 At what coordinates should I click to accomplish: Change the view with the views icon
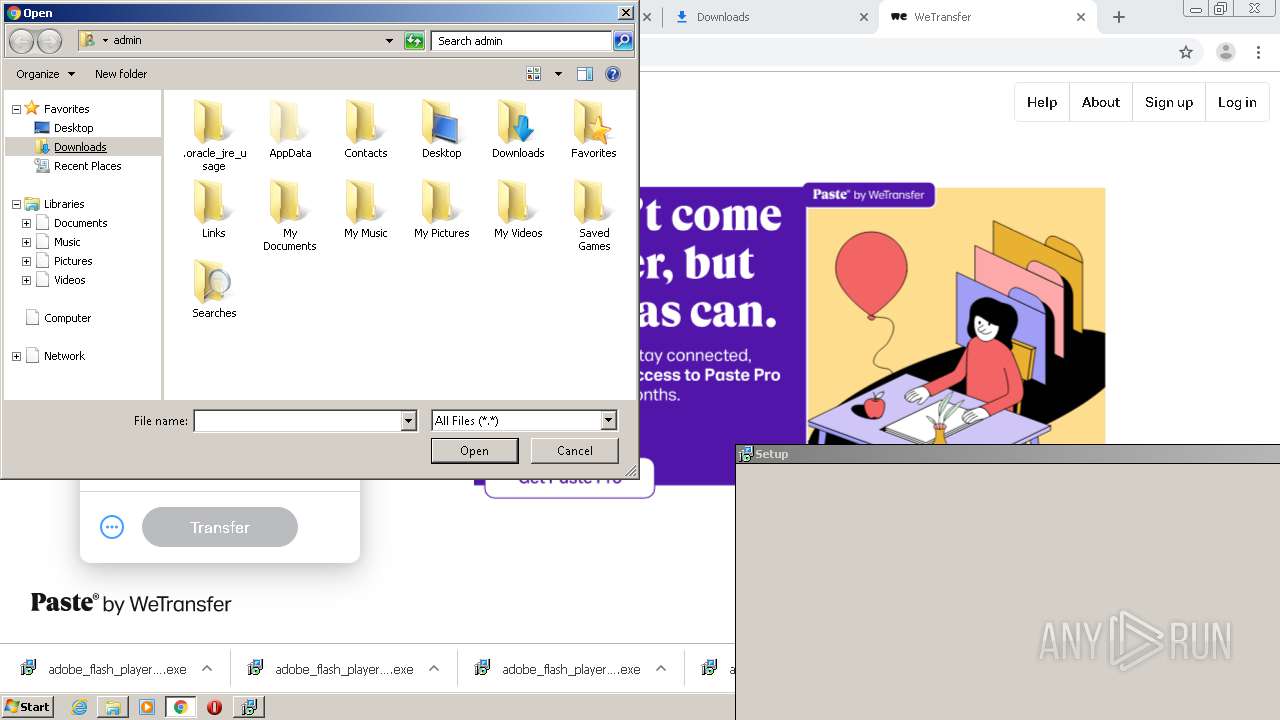pos(534,74)
